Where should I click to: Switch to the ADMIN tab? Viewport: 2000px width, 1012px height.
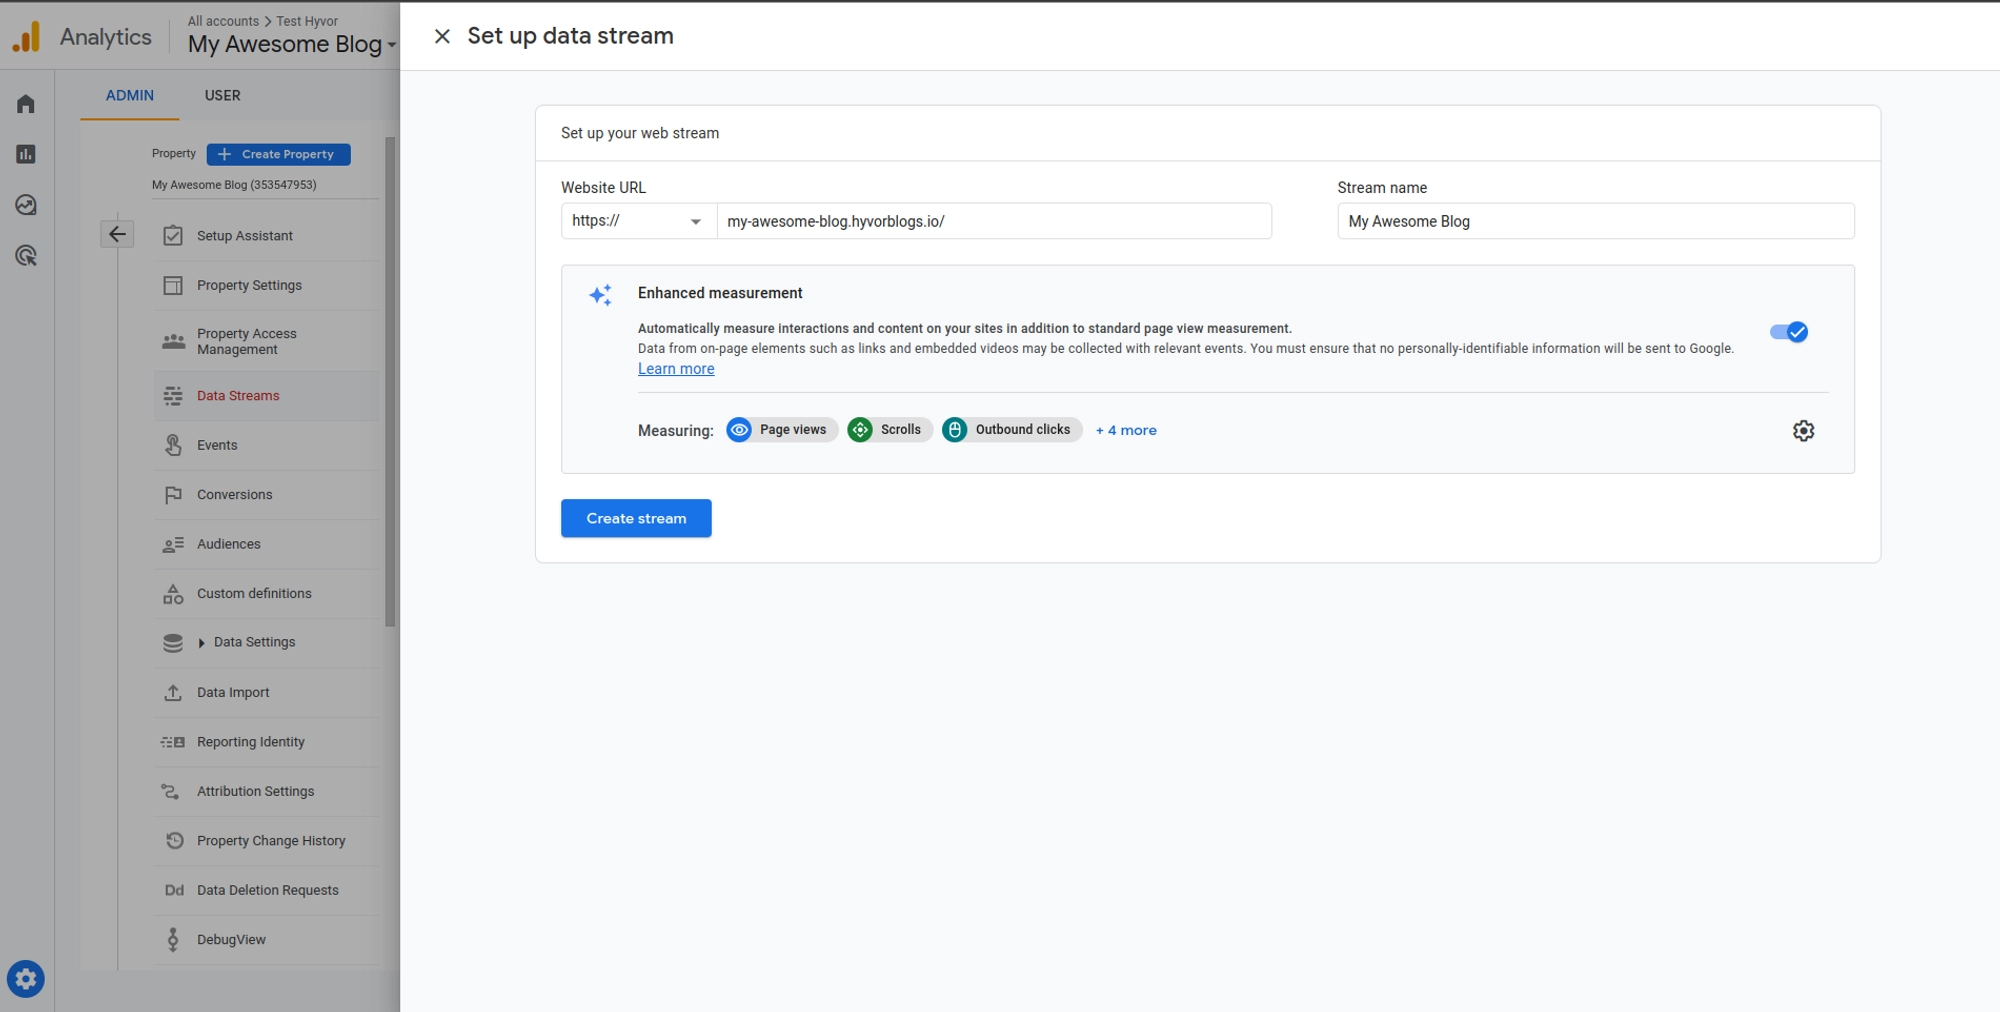pos(130,96)
